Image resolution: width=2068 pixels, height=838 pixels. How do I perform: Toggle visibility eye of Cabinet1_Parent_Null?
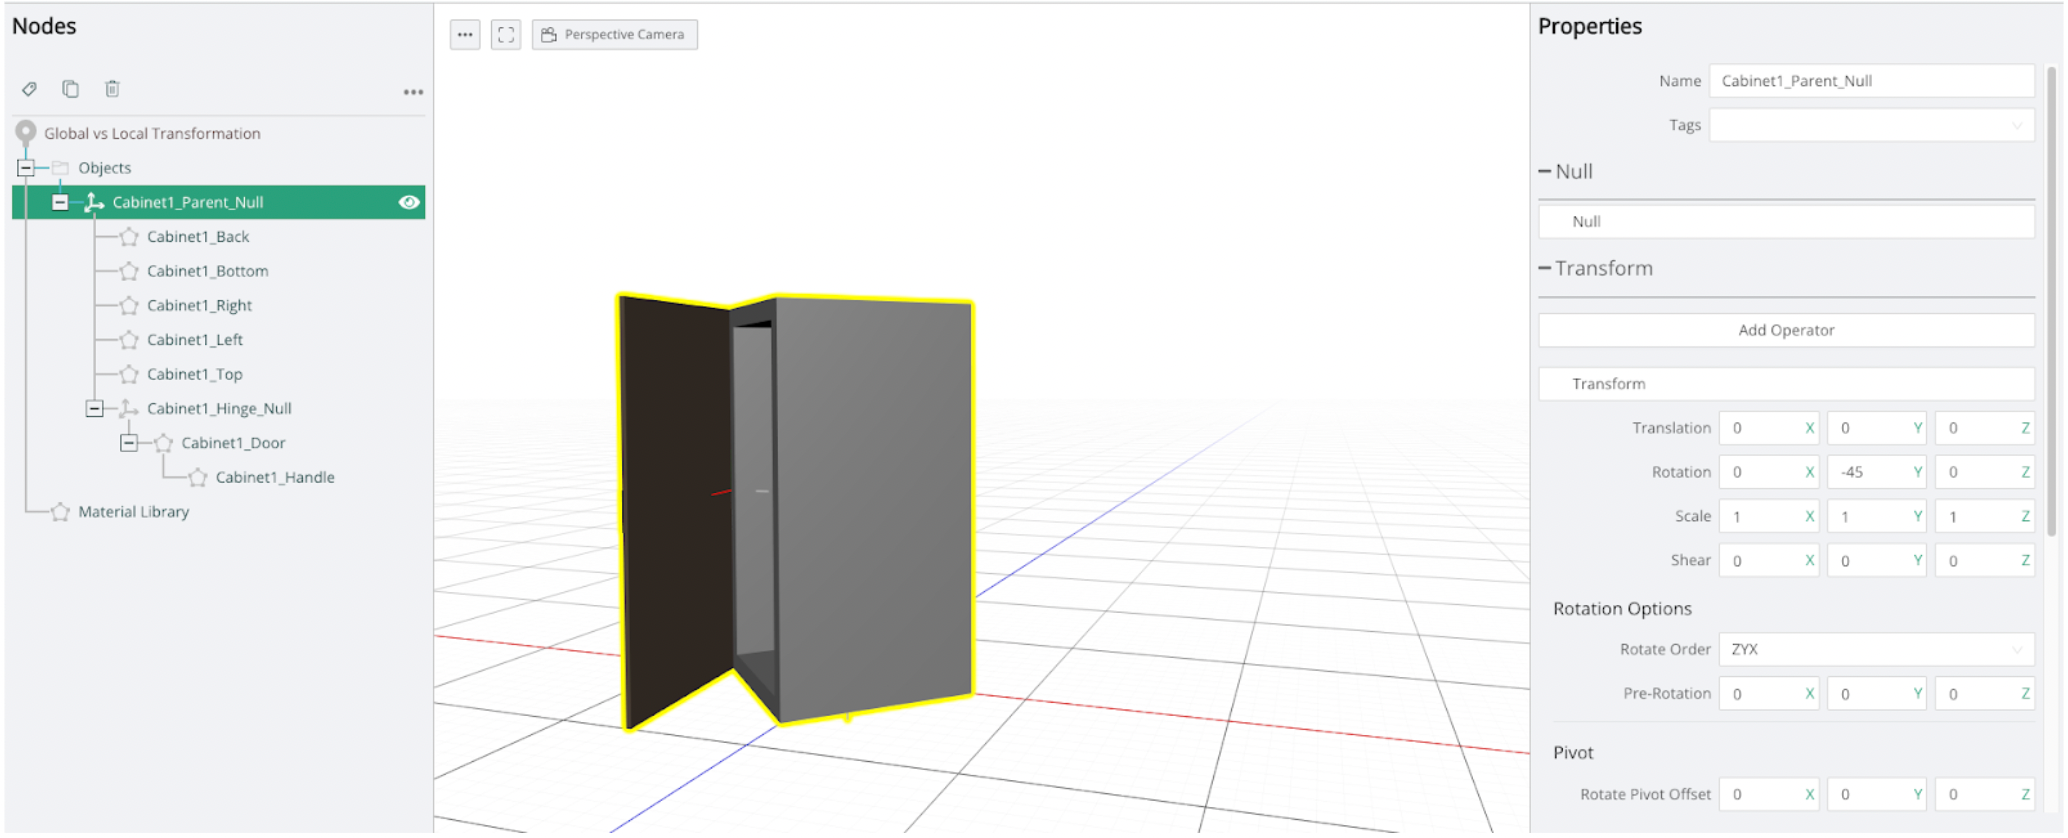click(x=409, y=202)
